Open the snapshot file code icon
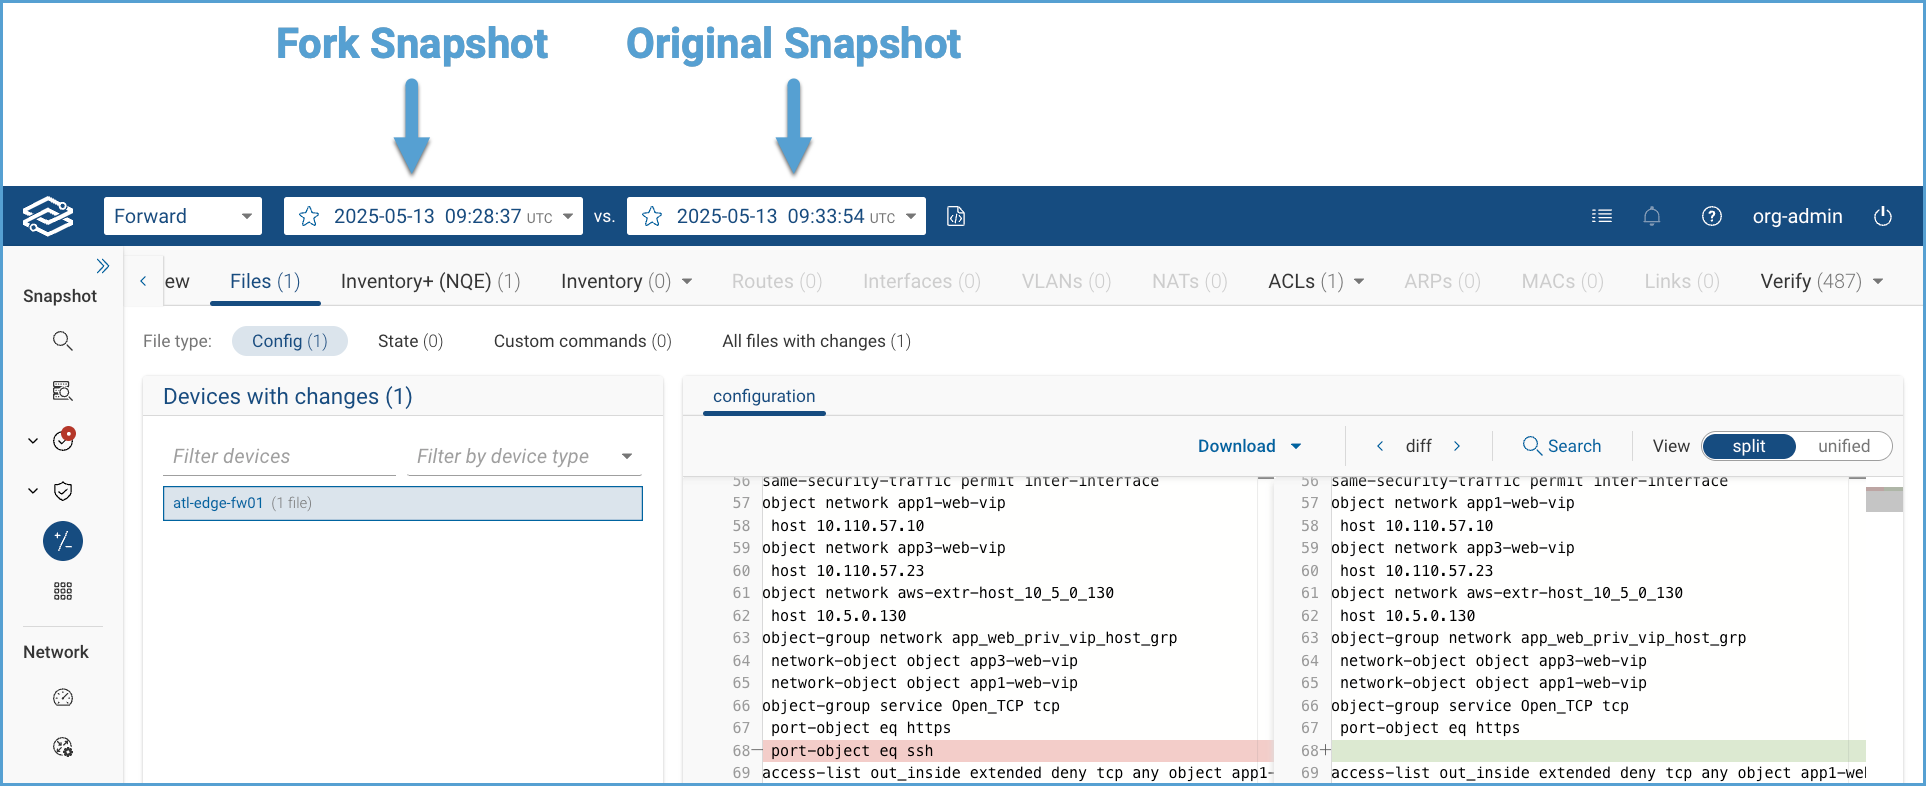 point(956,216)
